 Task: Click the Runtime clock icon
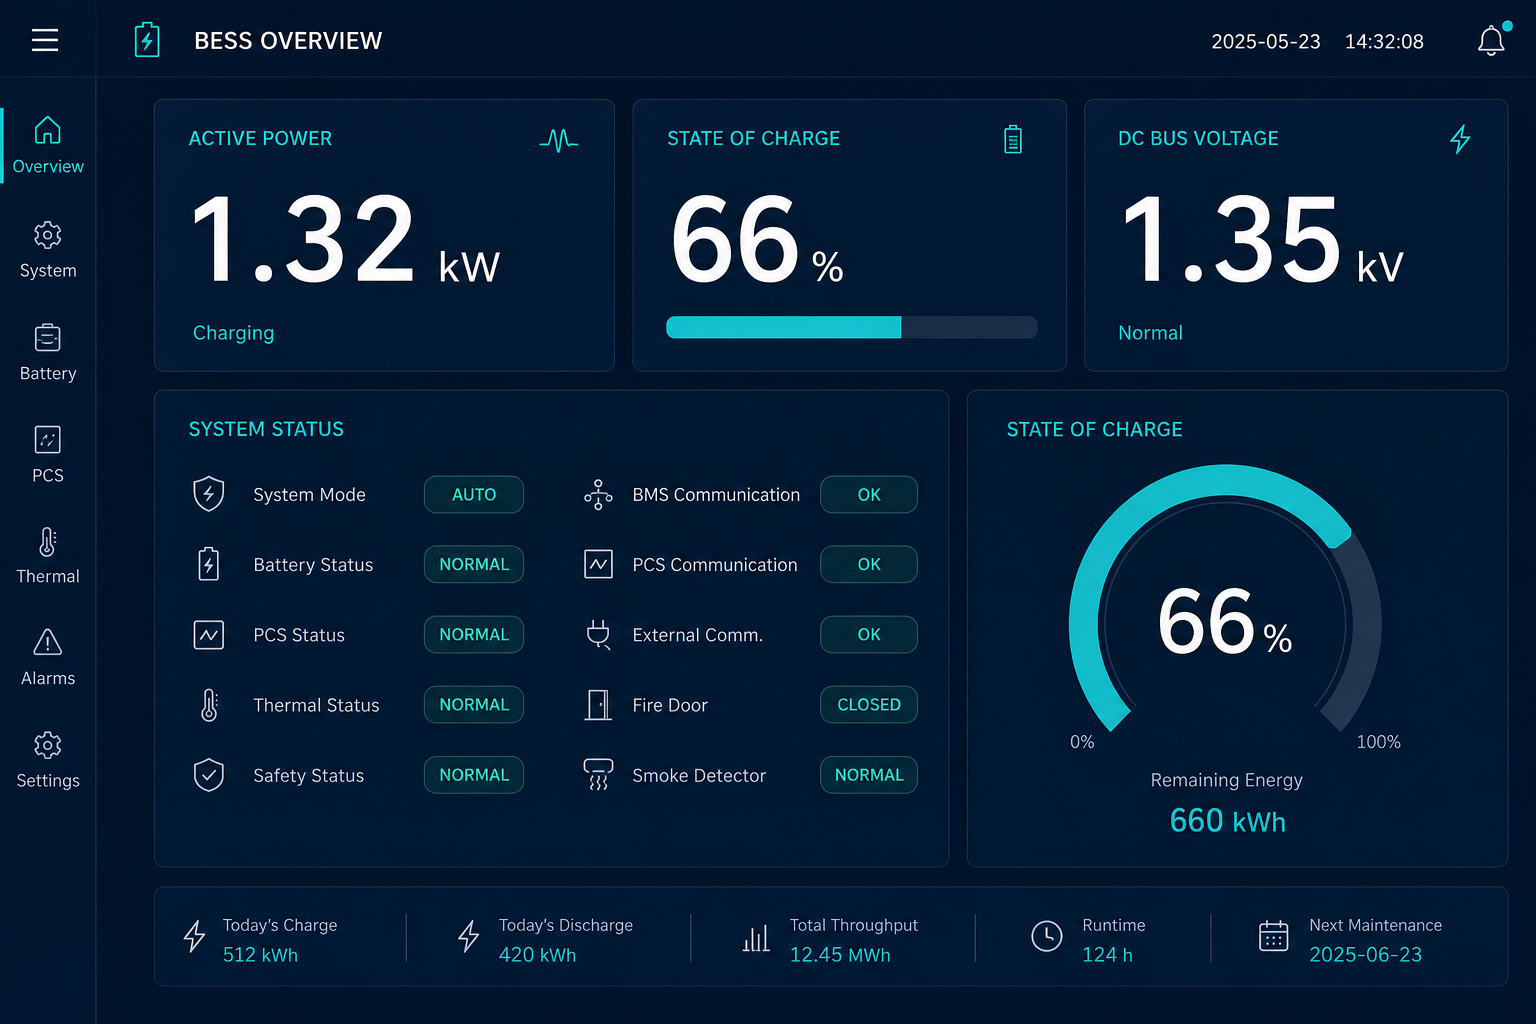point(1047,936)
